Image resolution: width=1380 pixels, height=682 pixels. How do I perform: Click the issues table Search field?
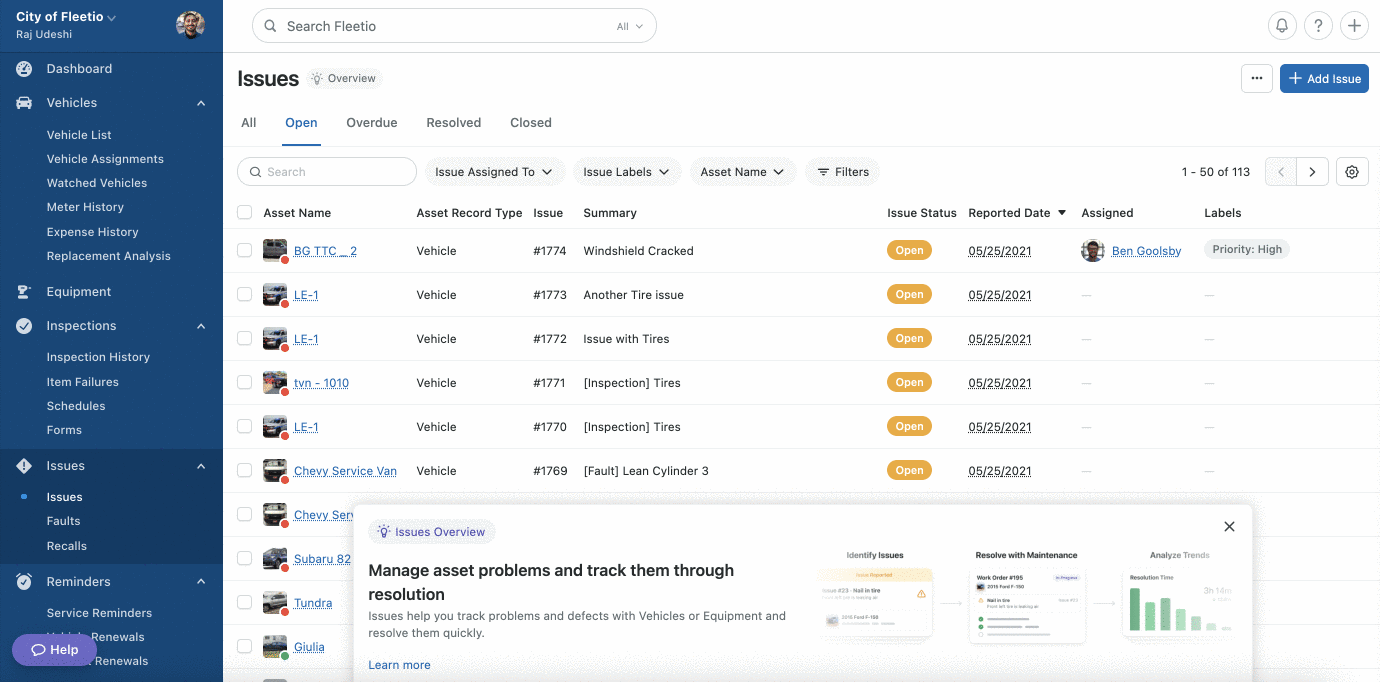tap(327, 172)
